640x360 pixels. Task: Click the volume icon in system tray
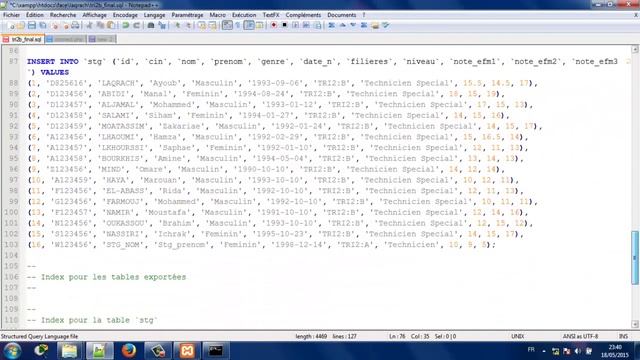[x=578, y=351]
